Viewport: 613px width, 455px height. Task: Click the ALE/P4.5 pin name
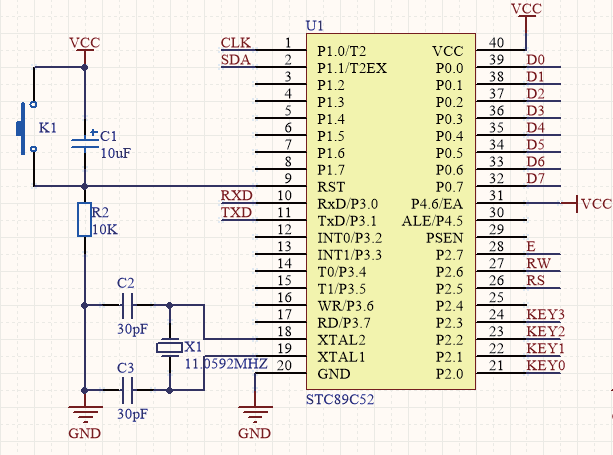[432, 221]
